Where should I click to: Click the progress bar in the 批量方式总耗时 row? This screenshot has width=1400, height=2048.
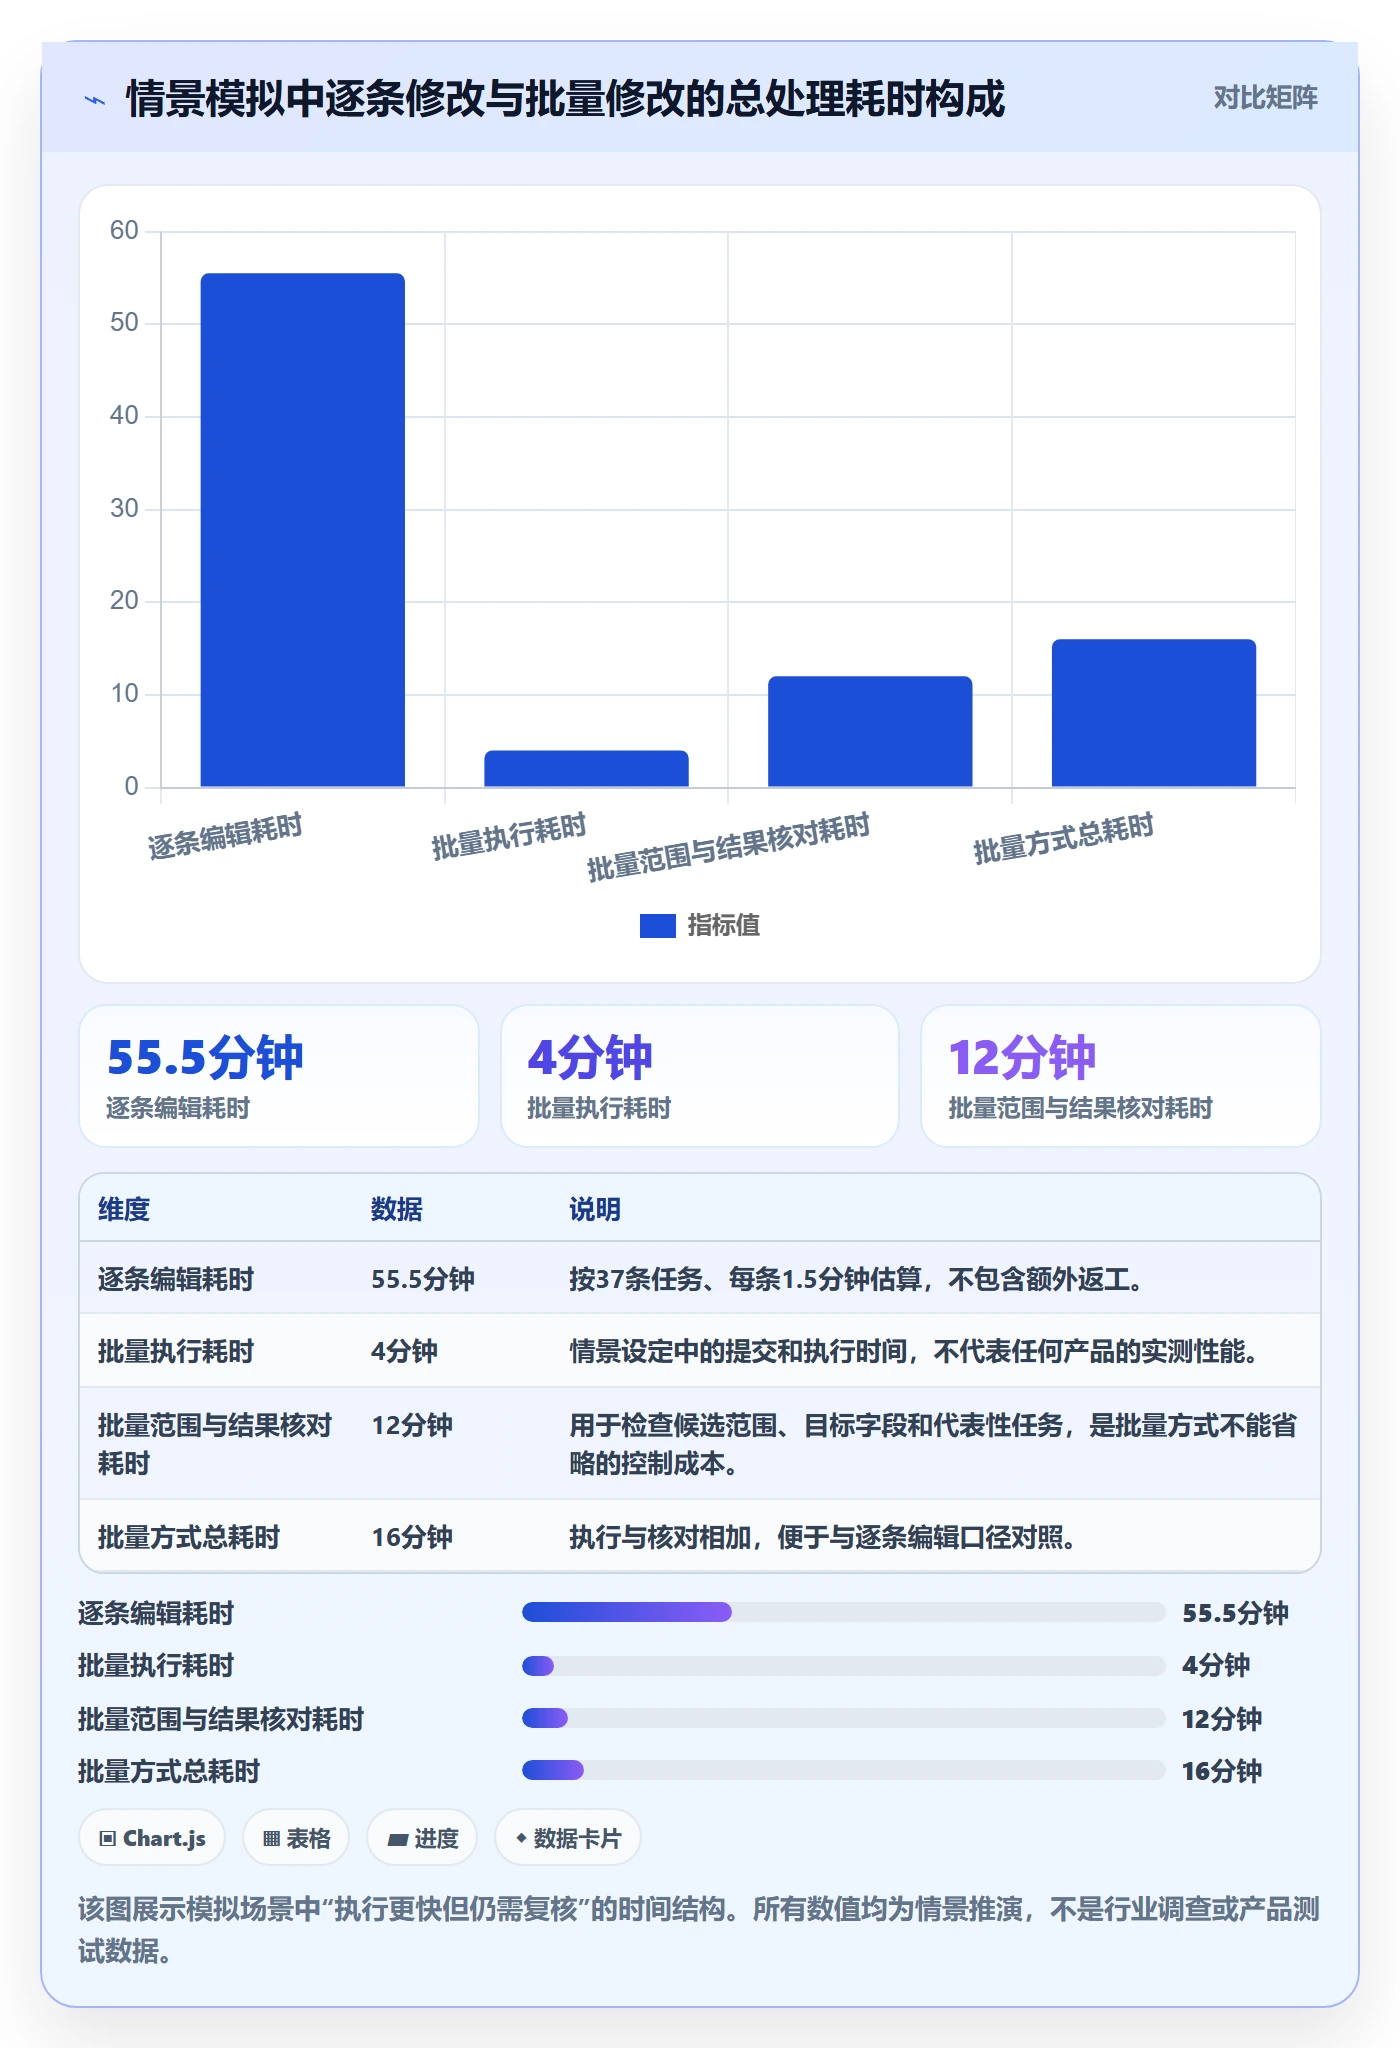(843, 1770)
